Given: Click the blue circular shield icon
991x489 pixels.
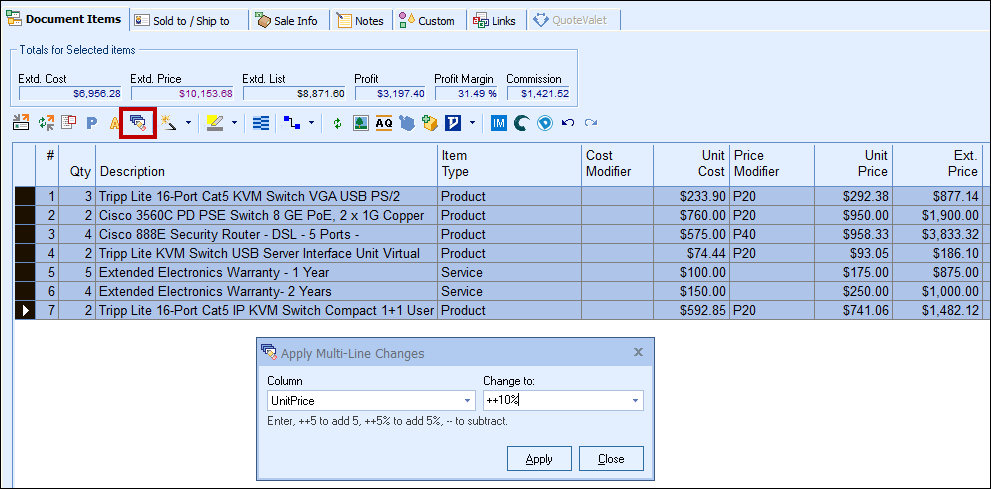Looking at the screenshot, I should 545,123.
